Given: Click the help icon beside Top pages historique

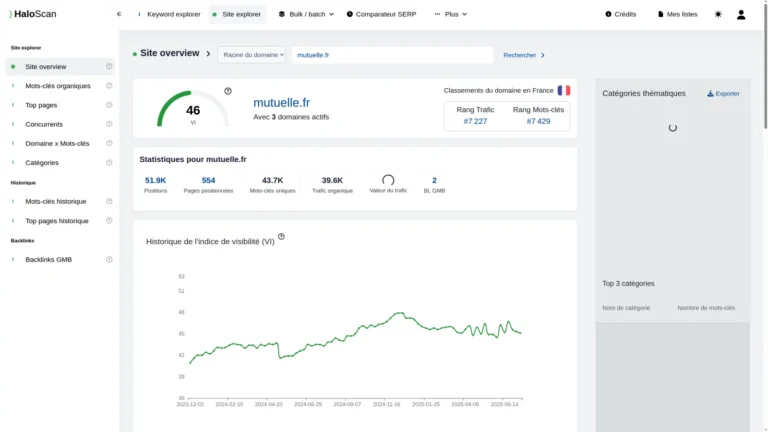Looking at the screenshot, I should click(109, 220).
